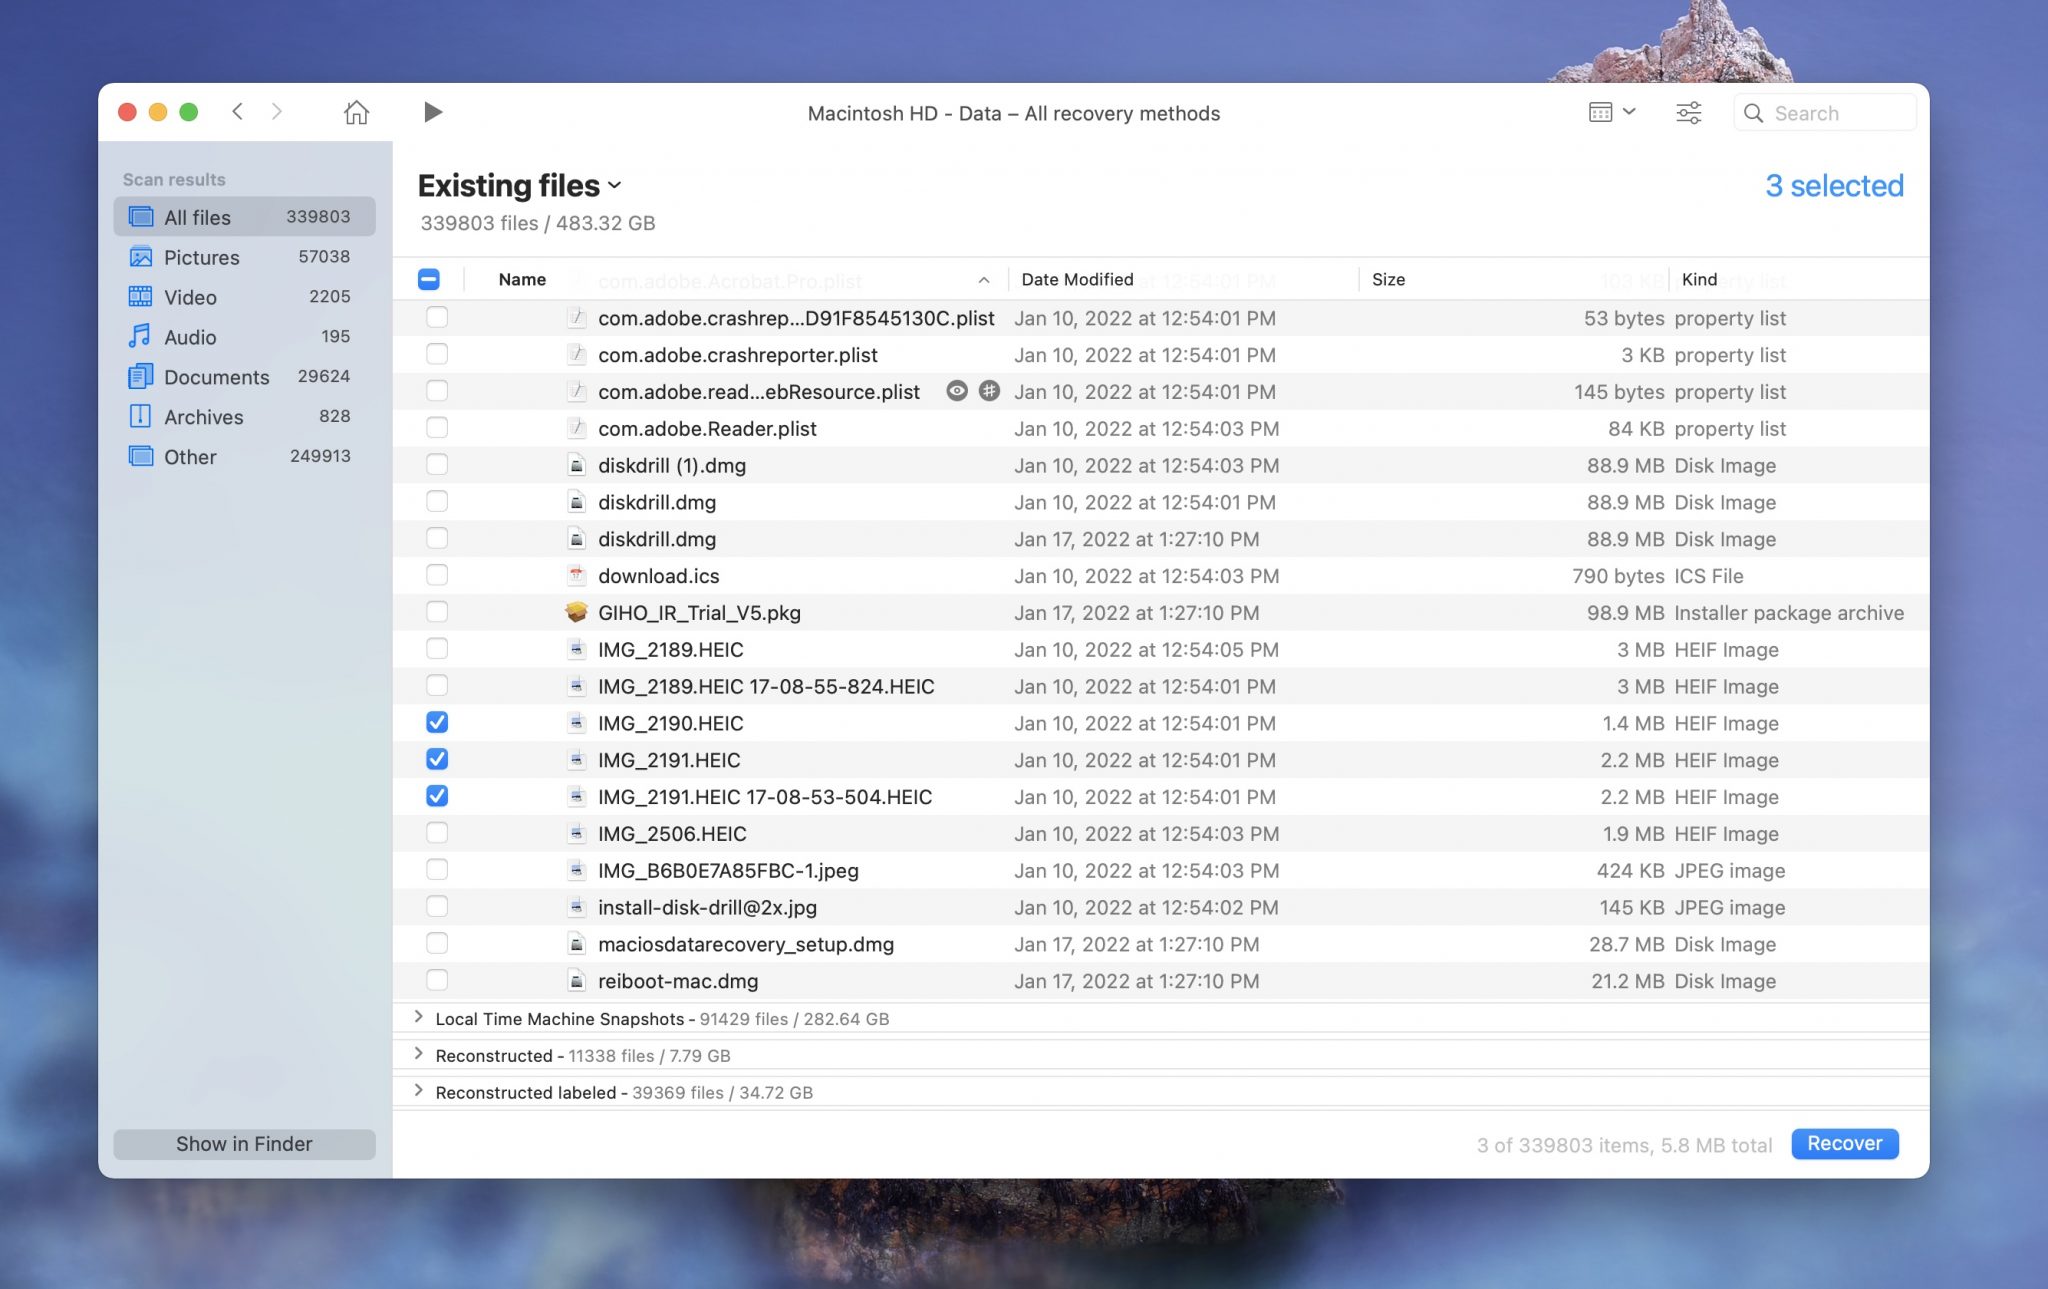The height and width of the screenshot is (1289, 2048).
Task: Click the view options dropdown in toolbar
Action: pos(1611,111)
